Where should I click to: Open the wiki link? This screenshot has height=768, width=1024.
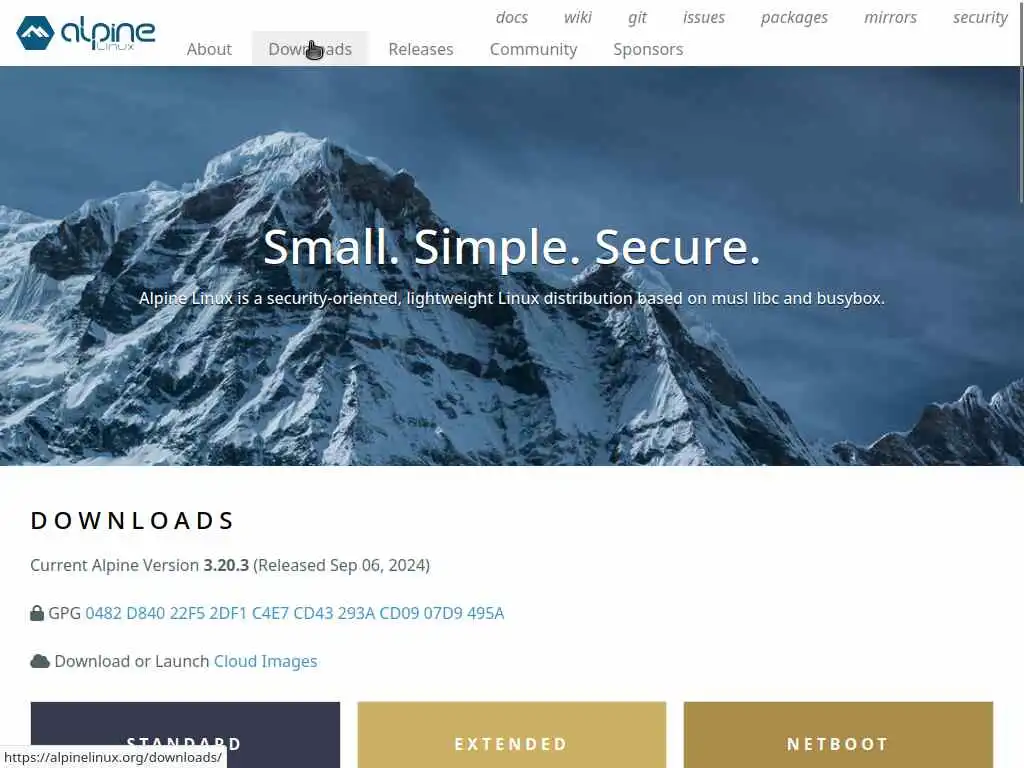(x=578, y=18)
